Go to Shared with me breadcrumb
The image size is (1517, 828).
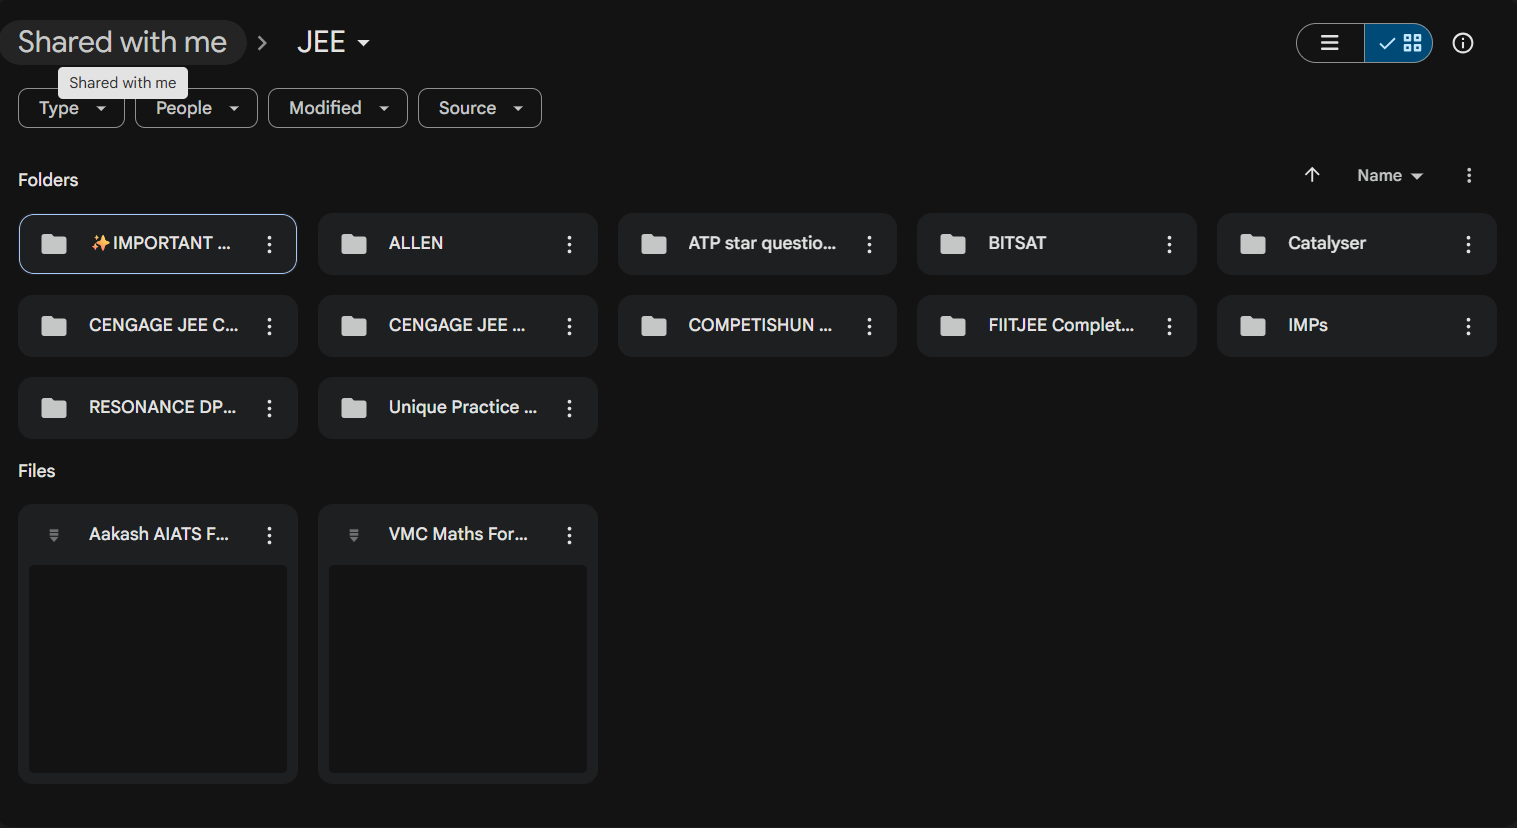123,42
